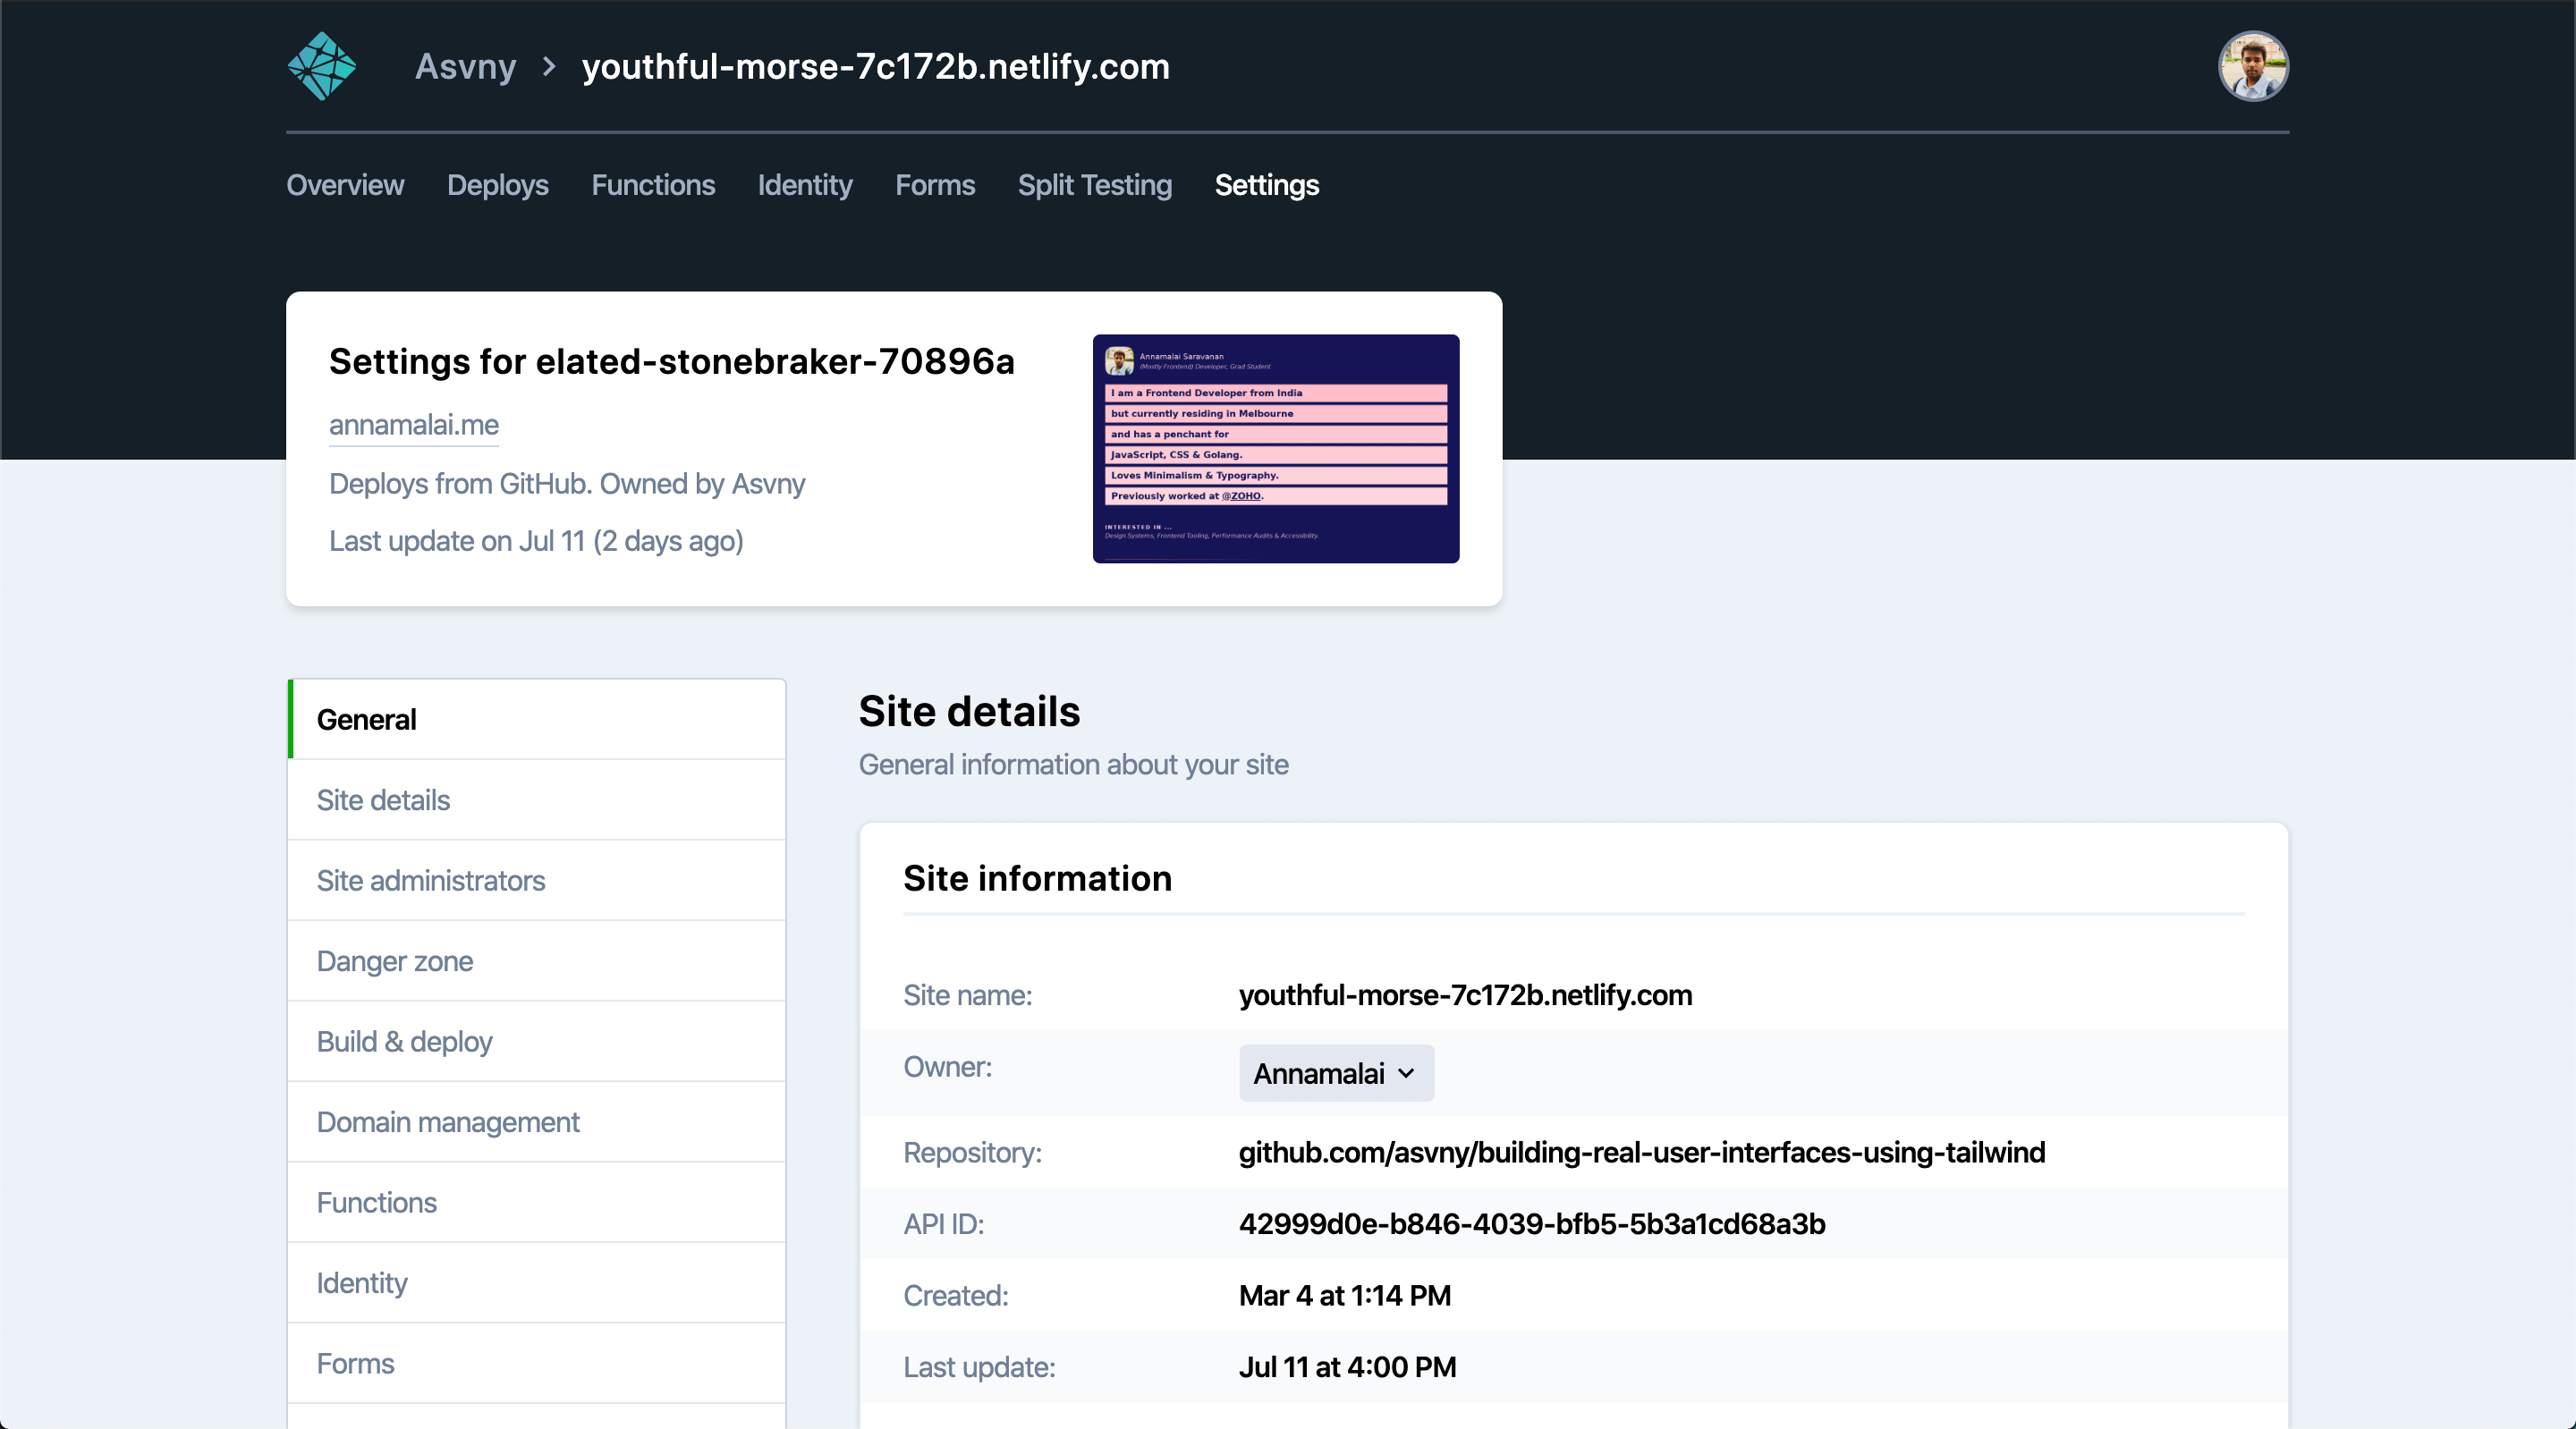This screenshot has width=2576, height=1429.
Task: Go to Asvny team breadcrumb
Action: [x=465, y=67]
